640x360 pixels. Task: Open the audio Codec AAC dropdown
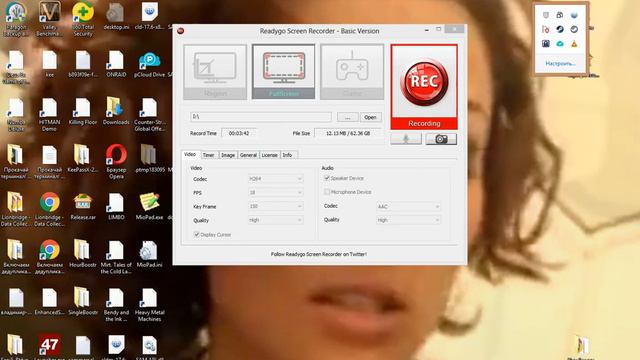[x=408, y=207]
